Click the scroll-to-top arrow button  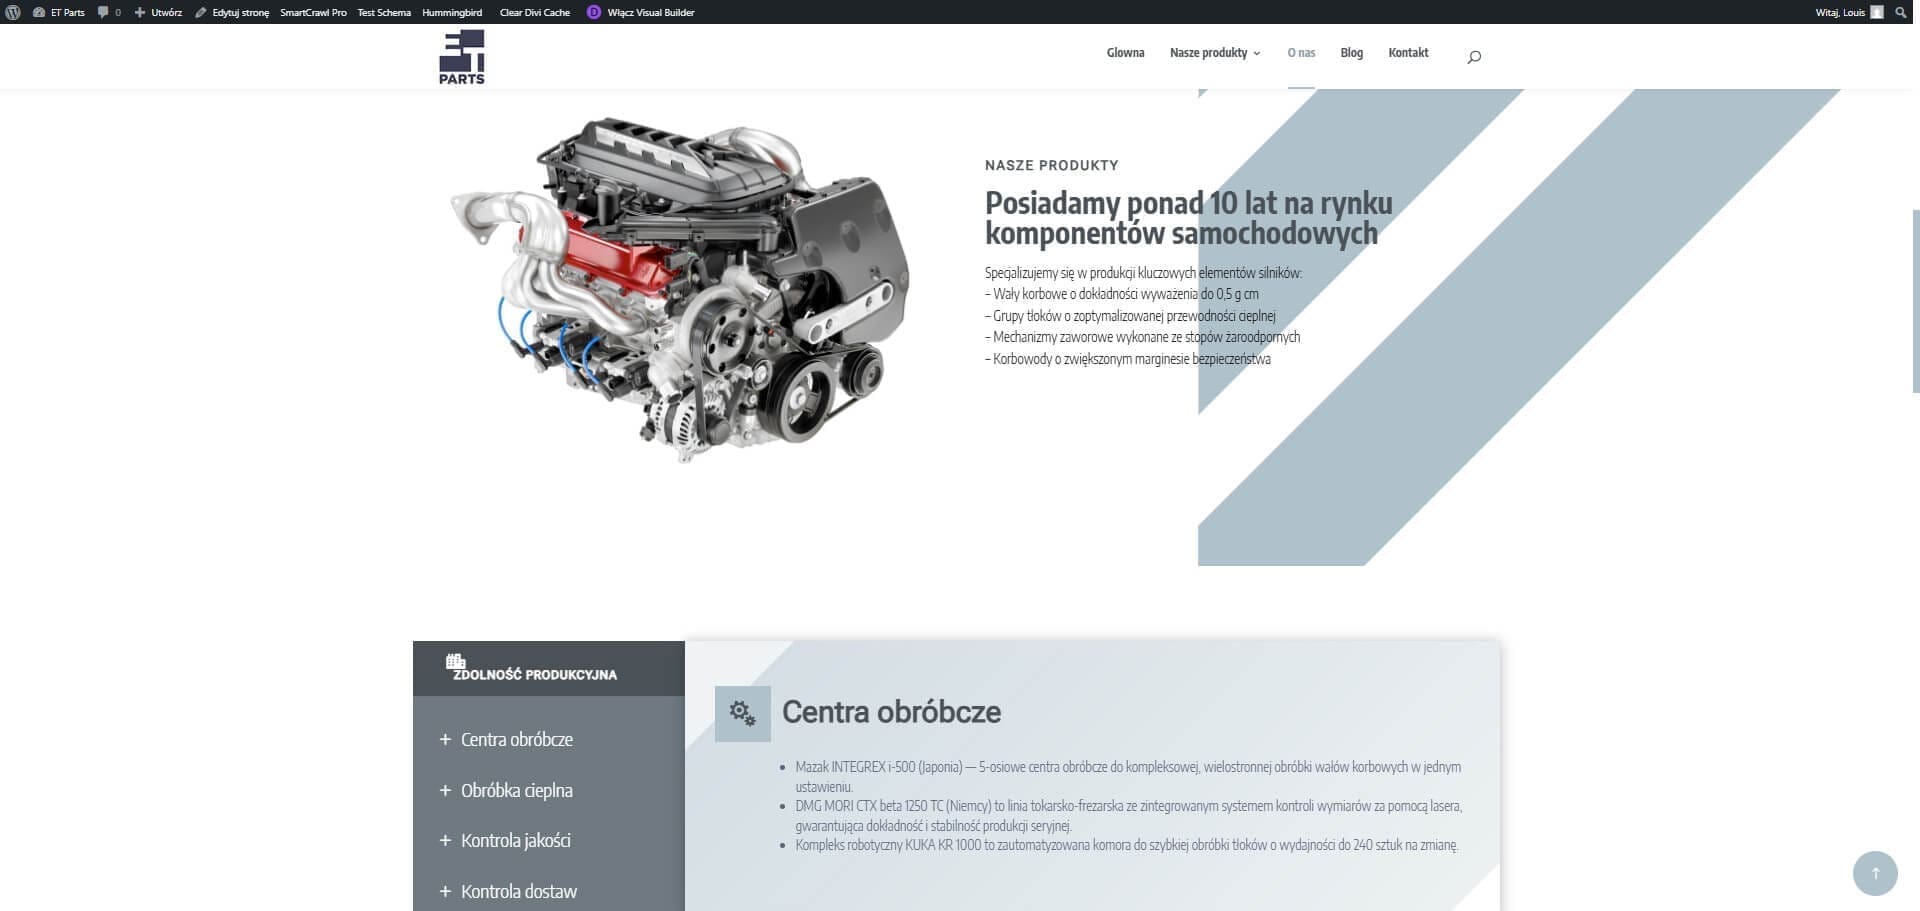point(1874,873)
